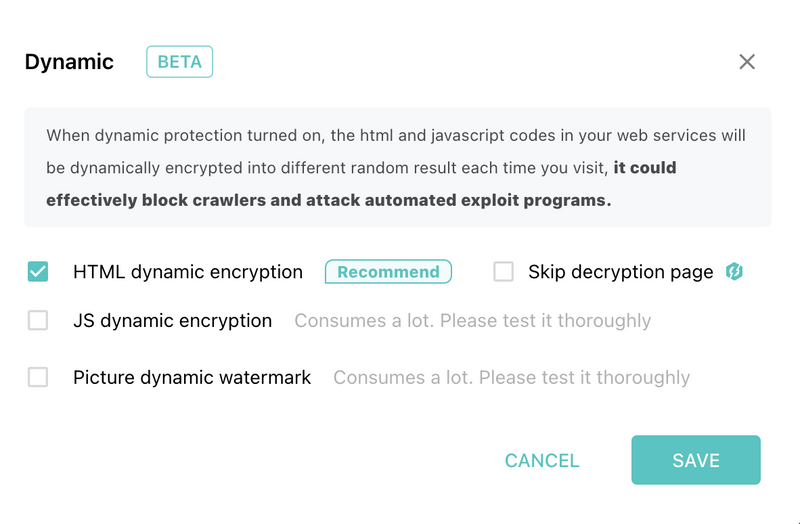This screenshot has width=800, height=524.
Task: Enable the JS dynamic encryption checkbox
Action: [x=38, y=320]
